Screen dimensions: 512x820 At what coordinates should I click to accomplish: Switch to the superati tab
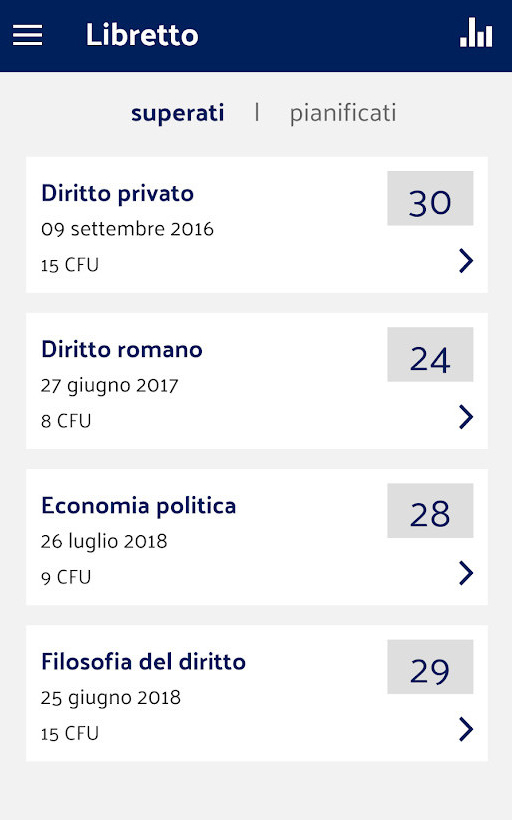(x=177, y=113)
